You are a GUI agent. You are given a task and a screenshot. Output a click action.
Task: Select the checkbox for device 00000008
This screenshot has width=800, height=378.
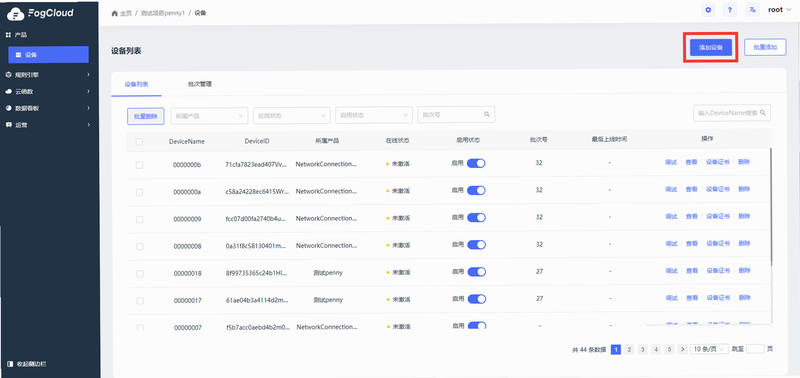click(x=139, y=246)
